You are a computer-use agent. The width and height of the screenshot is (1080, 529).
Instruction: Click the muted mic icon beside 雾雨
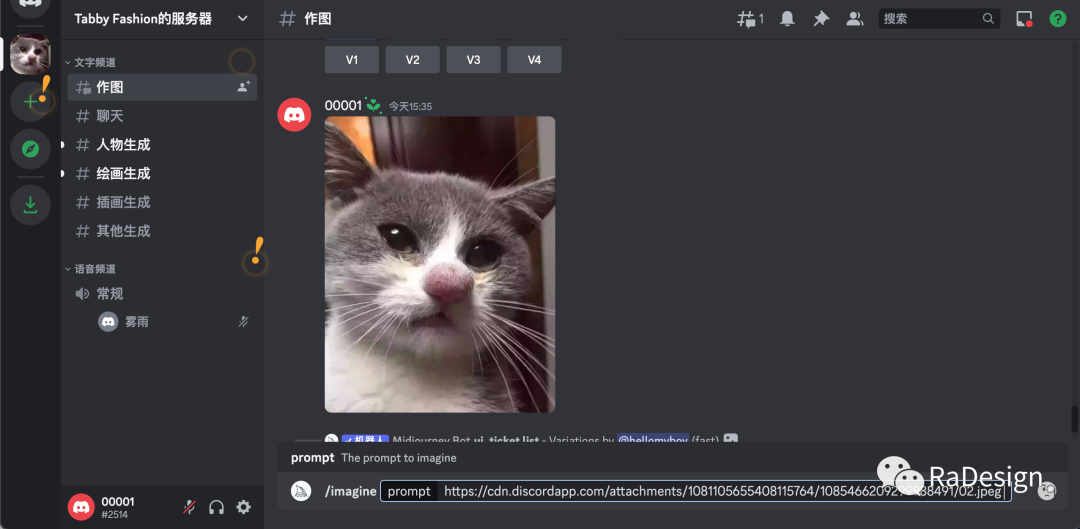coord(243,322)
